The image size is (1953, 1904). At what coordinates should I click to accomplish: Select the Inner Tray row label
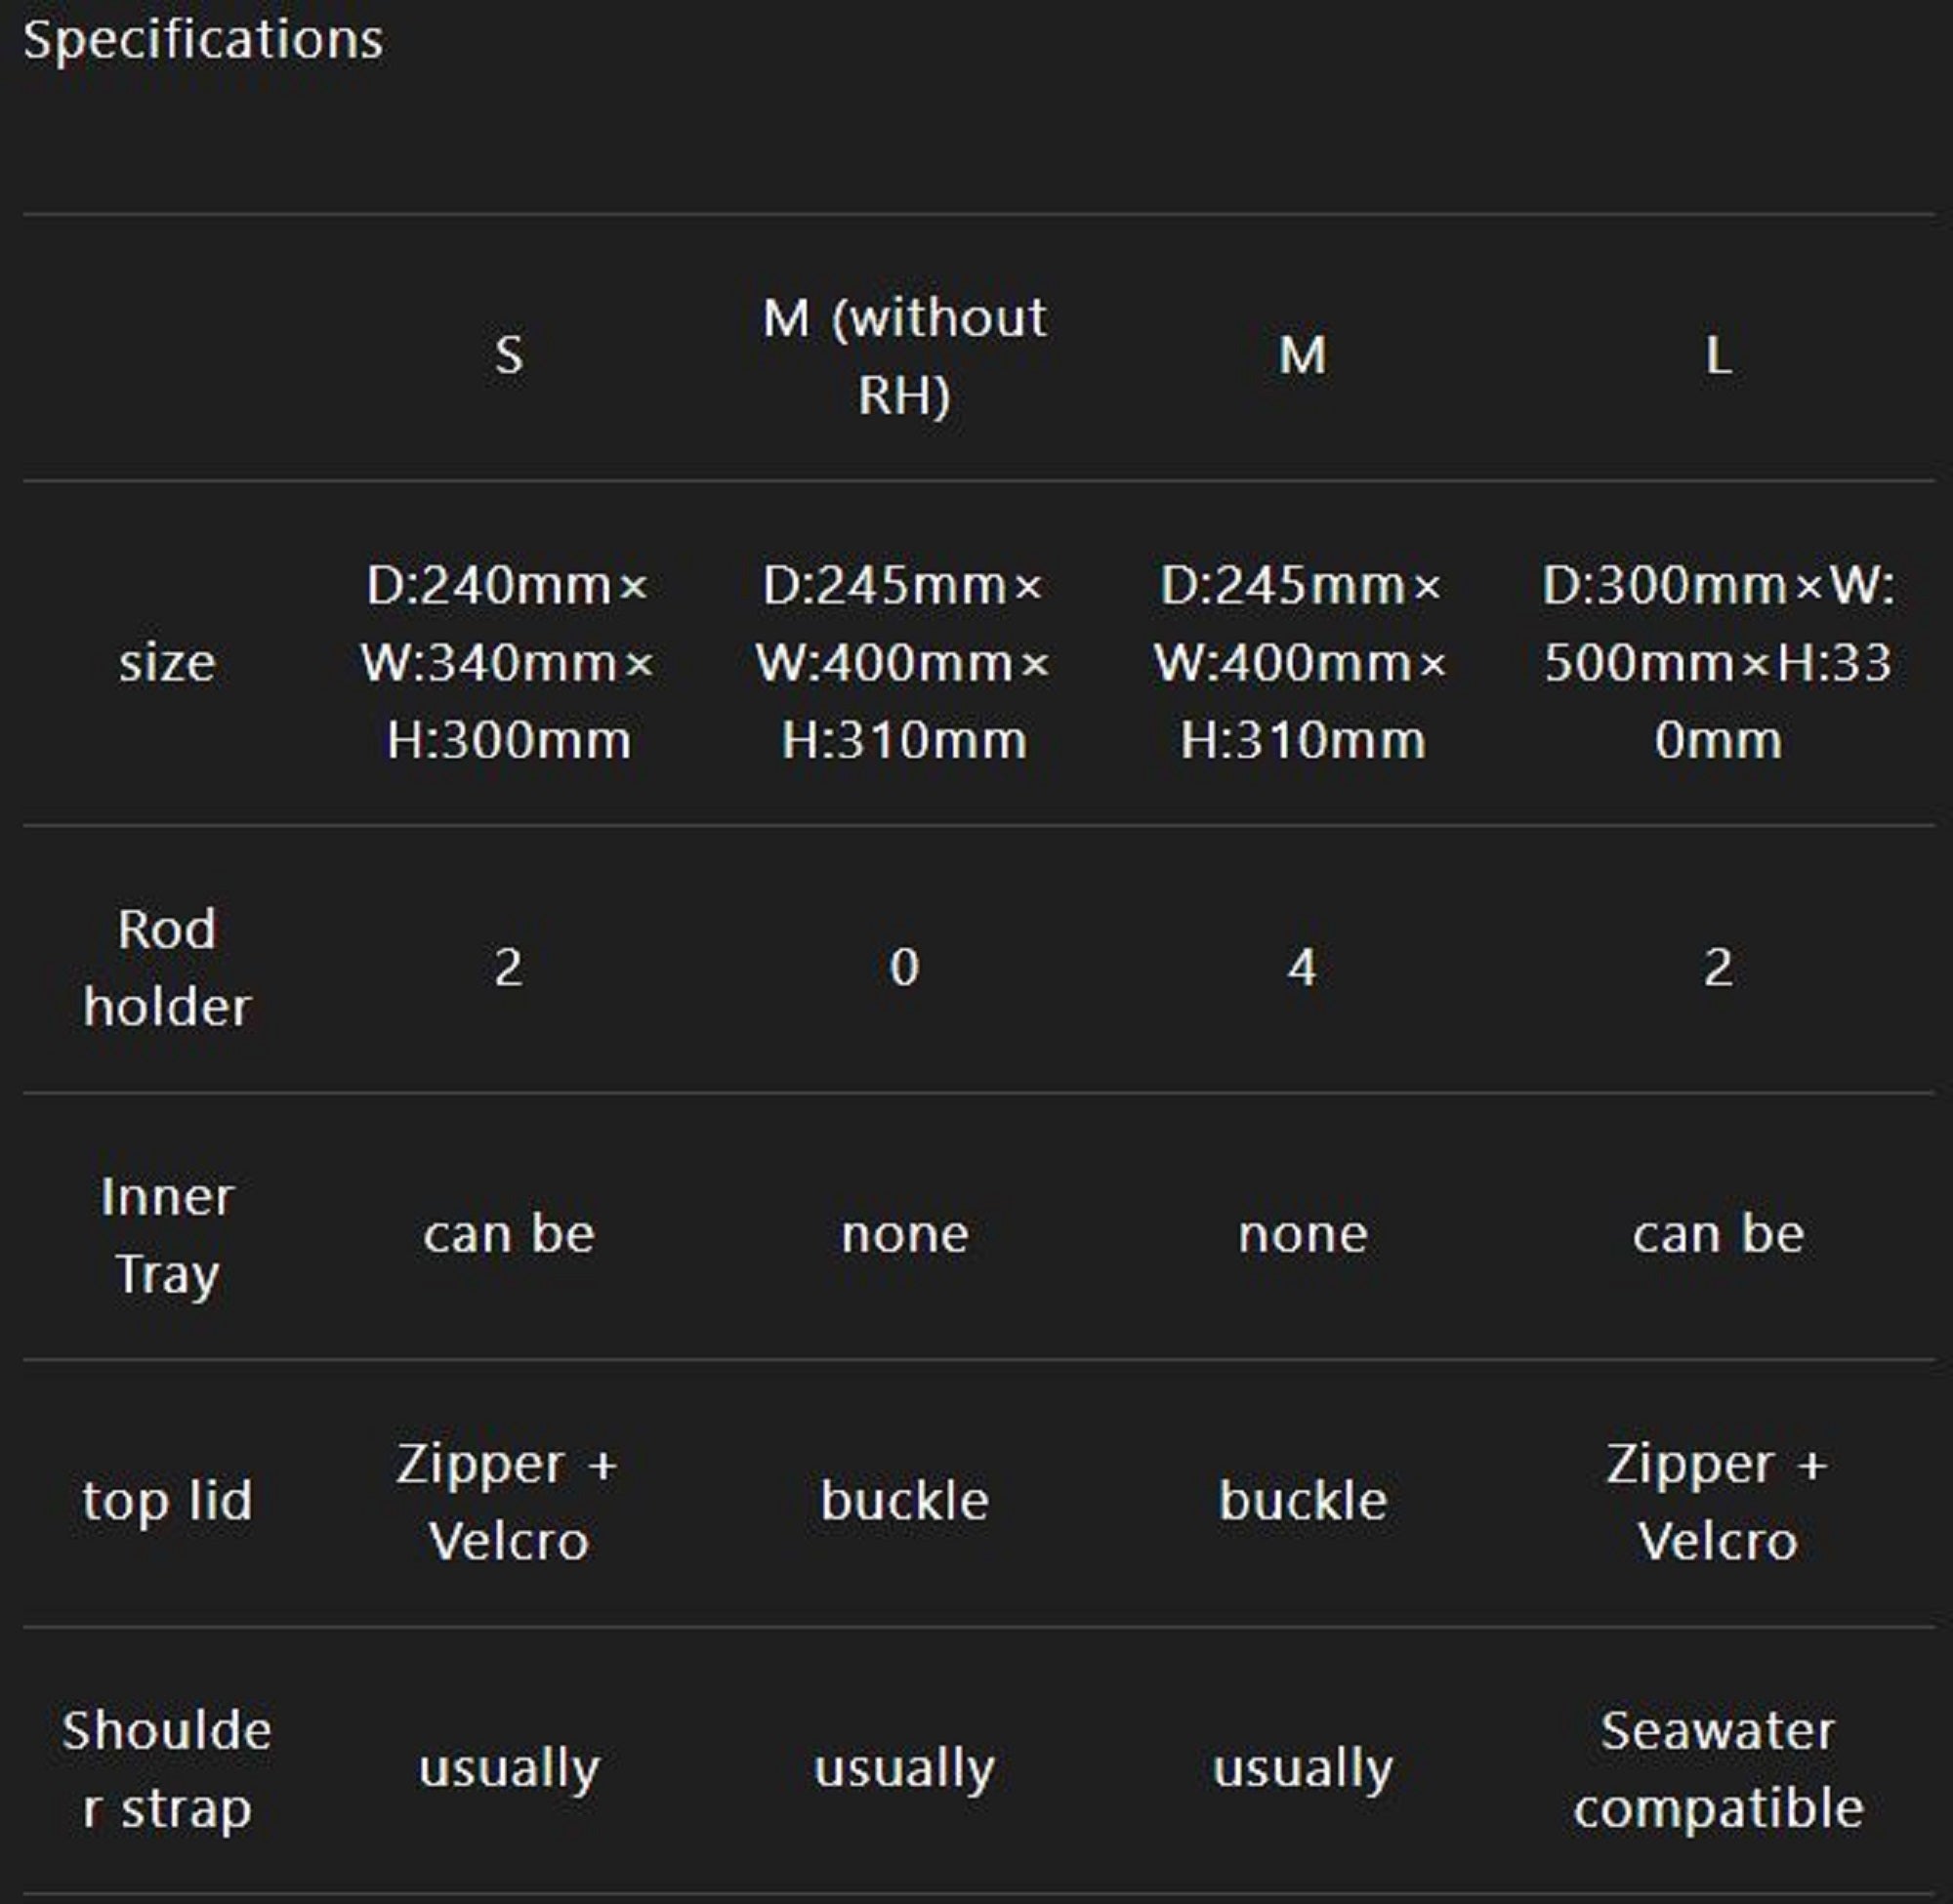point(167,1234)
